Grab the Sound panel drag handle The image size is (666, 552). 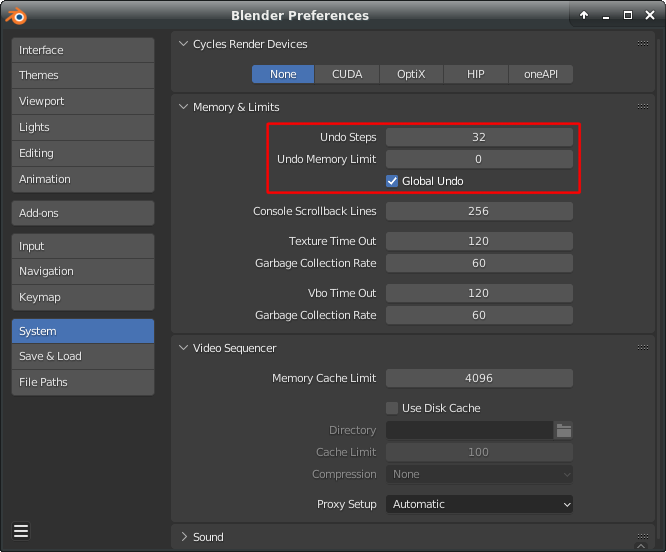643,536
